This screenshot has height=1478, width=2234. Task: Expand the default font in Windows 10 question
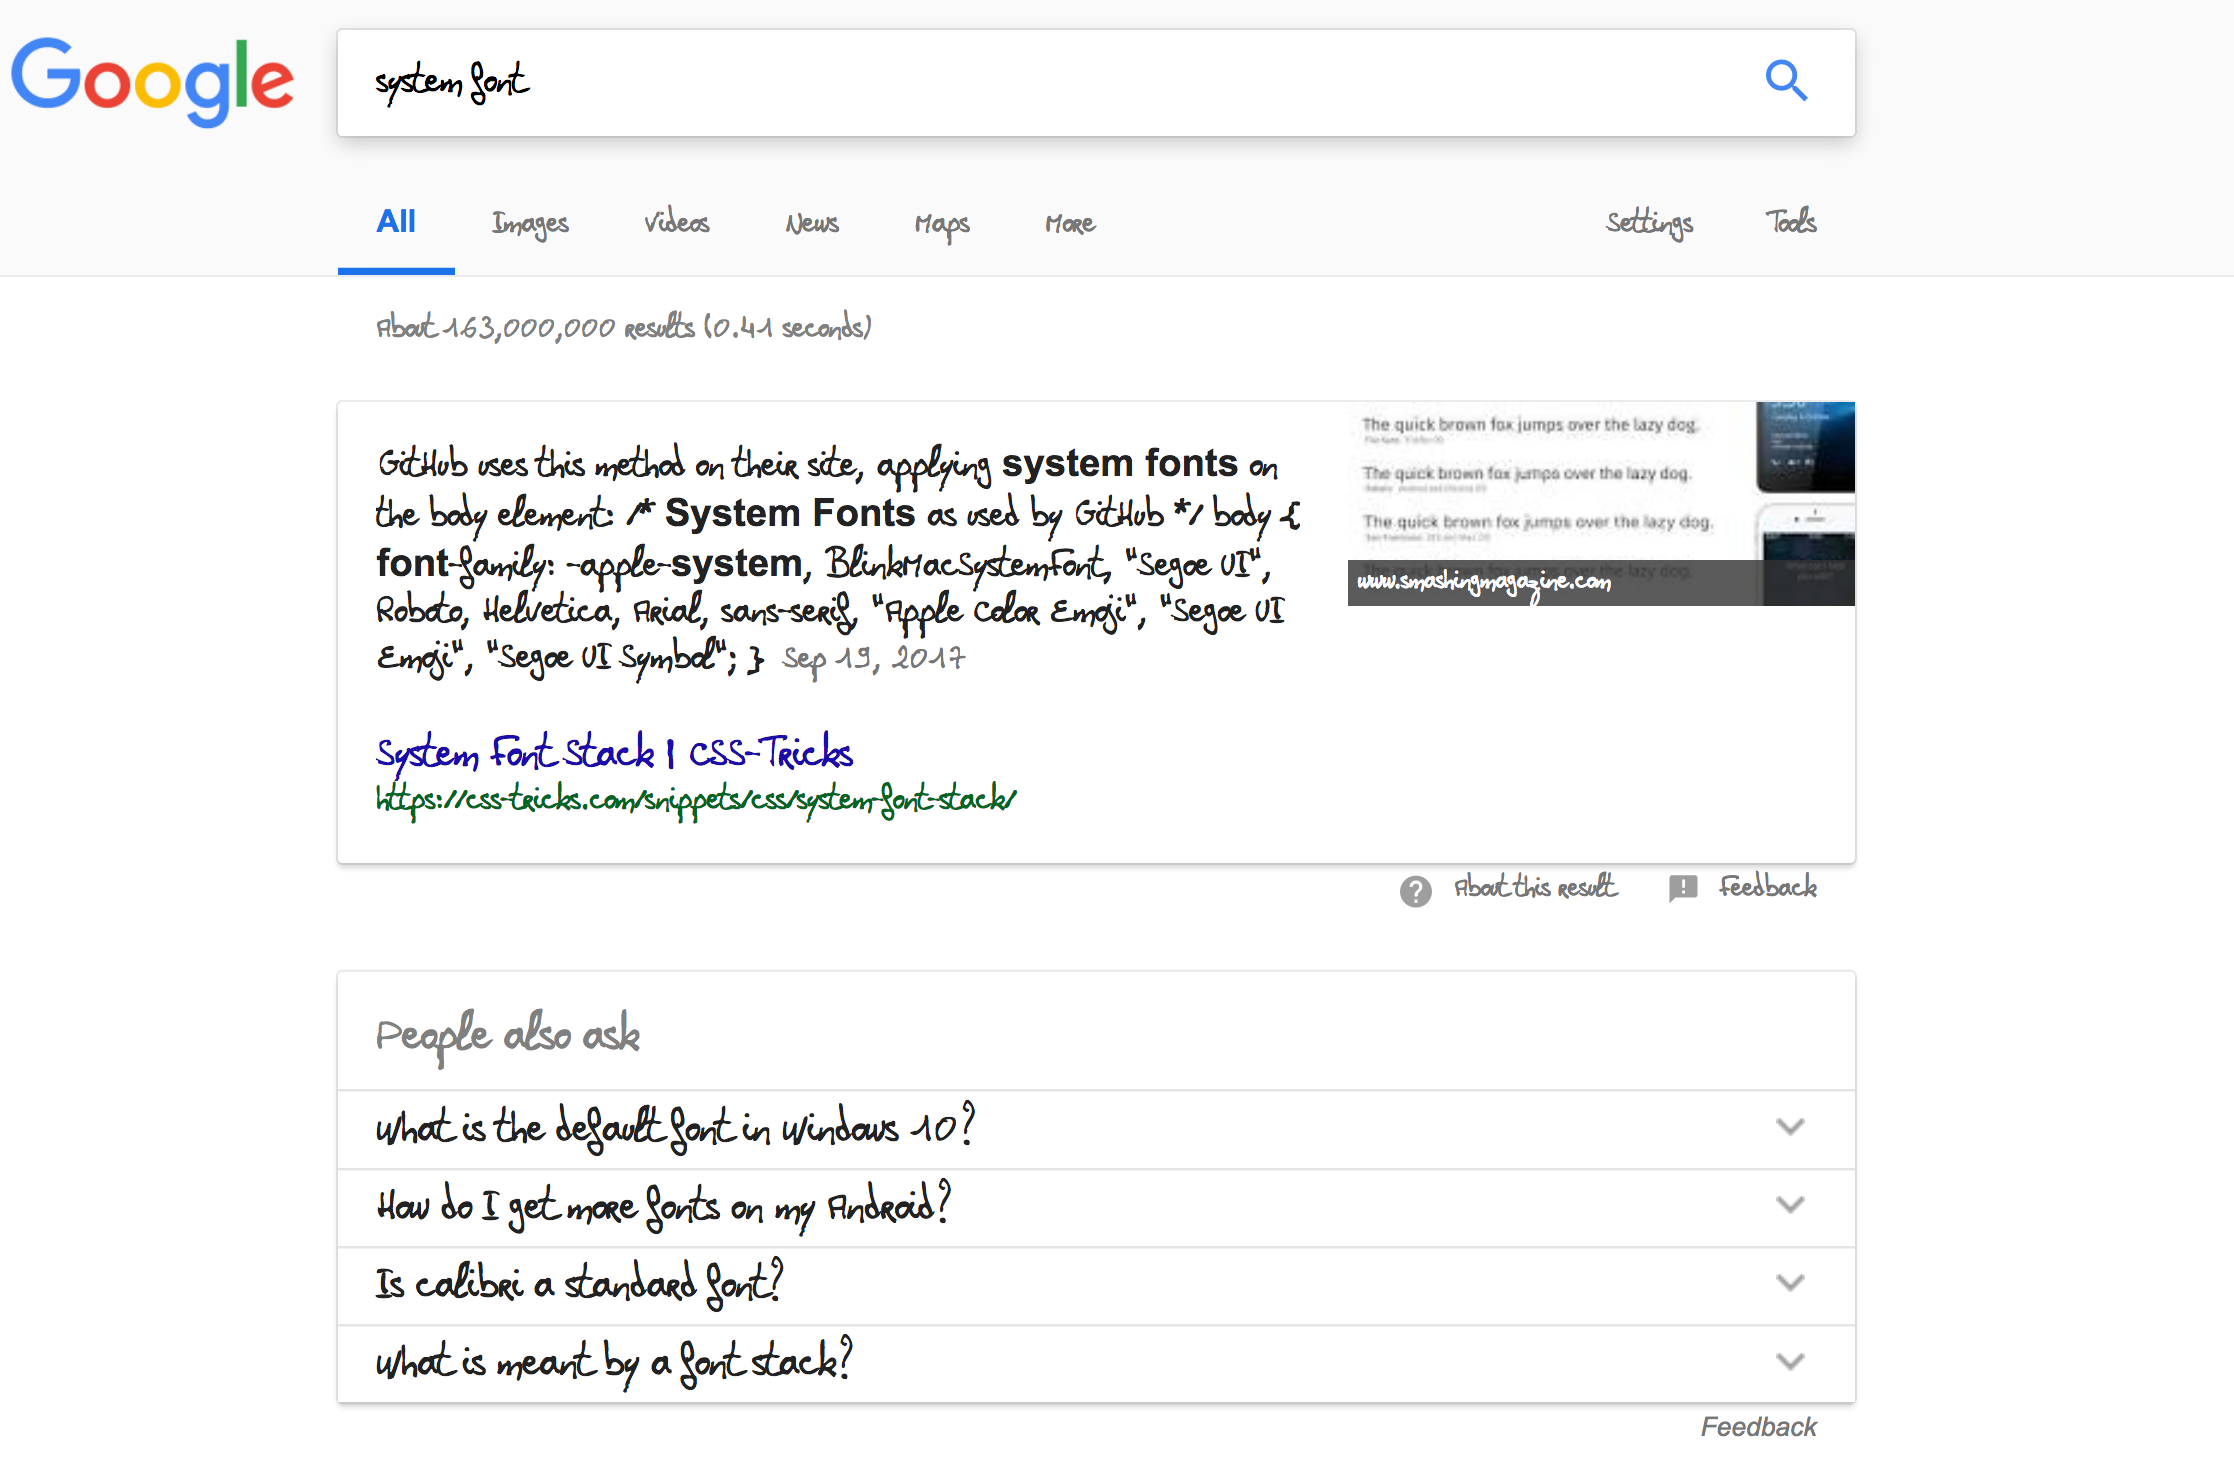click(1096, 1129)
